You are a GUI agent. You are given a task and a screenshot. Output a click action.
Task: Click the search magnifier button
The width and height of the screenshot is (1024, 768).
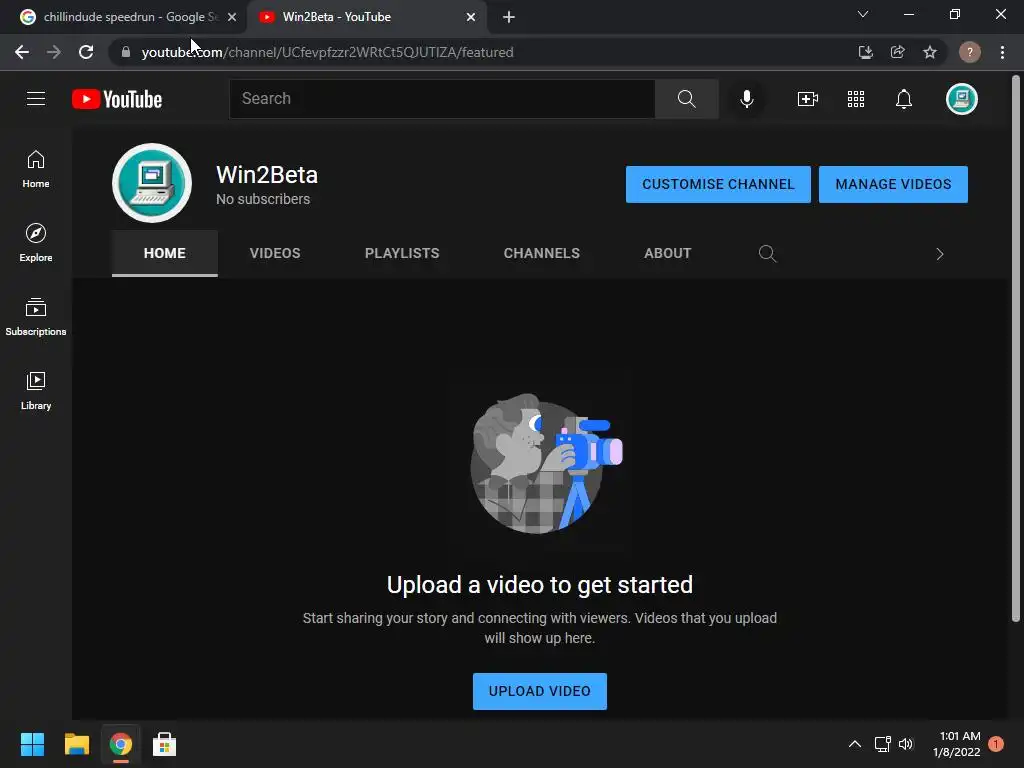[x=686, y=99]
